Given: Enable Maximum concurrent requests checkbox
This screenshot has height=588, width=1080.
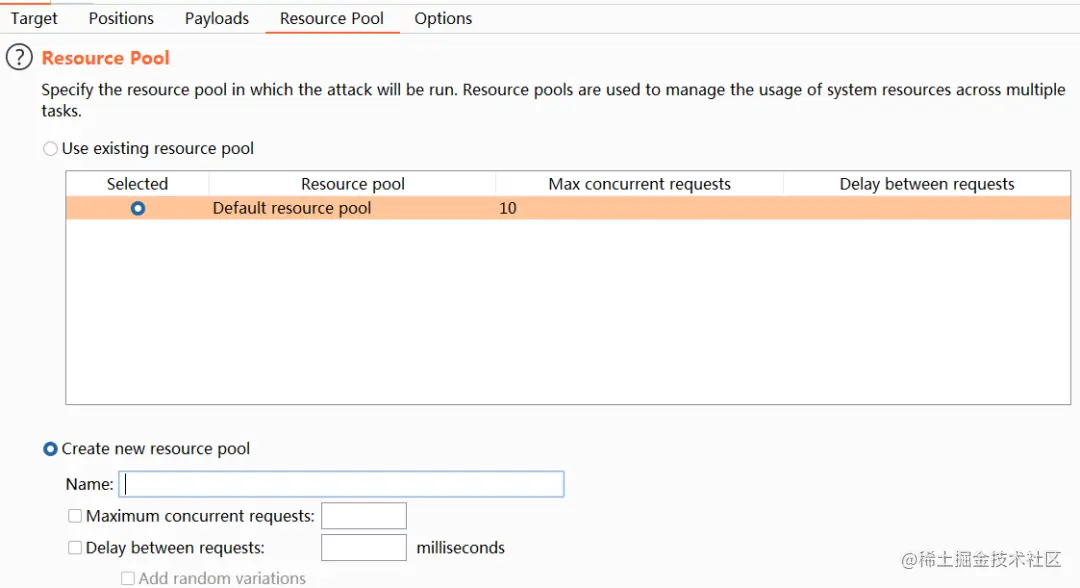Looking at the screenshot, I should [x=75, y=516].
